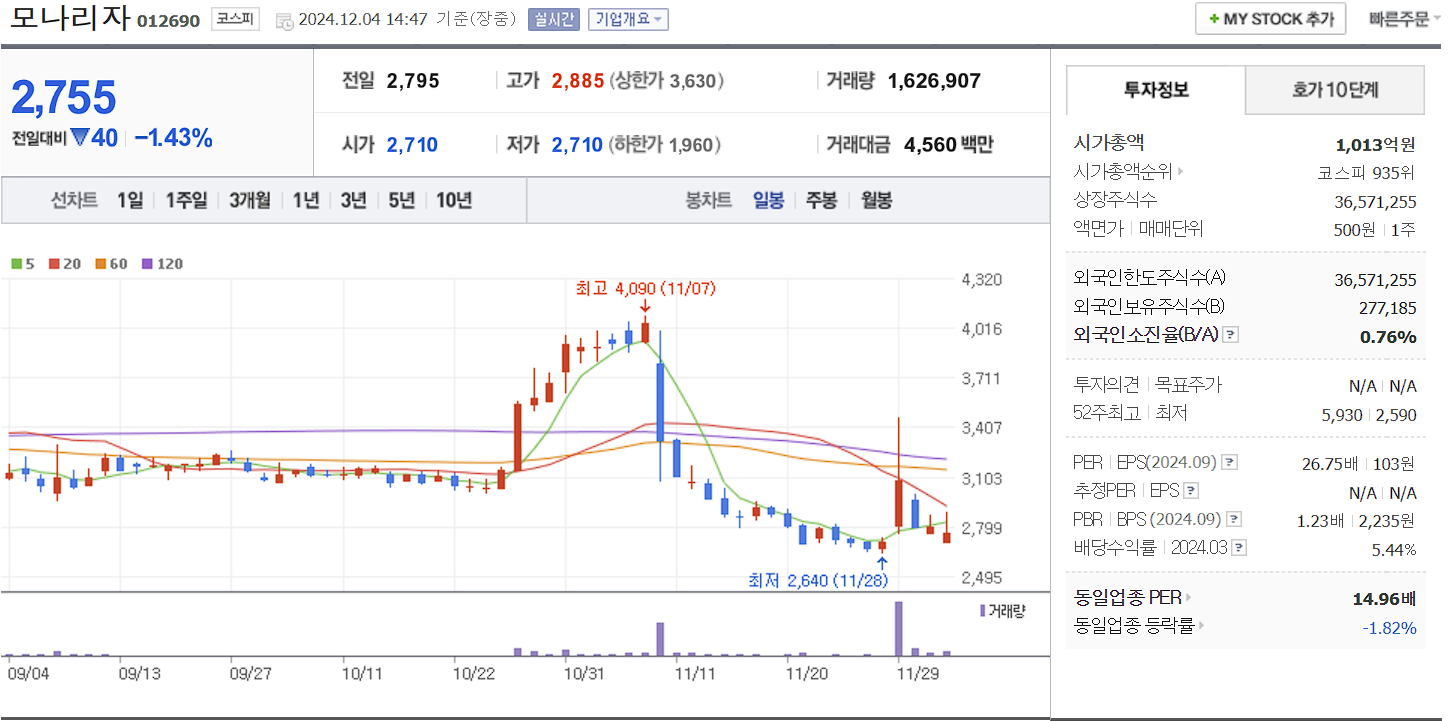Select the 주봉 weekly chart tab
The image size is (1448, 721).
click(x=820, y=199)
